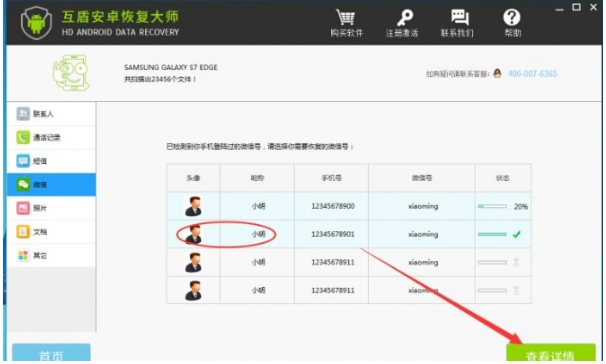Click the QQ penguin customer service icon
The image size is (606, 364).
click(497, 73)
